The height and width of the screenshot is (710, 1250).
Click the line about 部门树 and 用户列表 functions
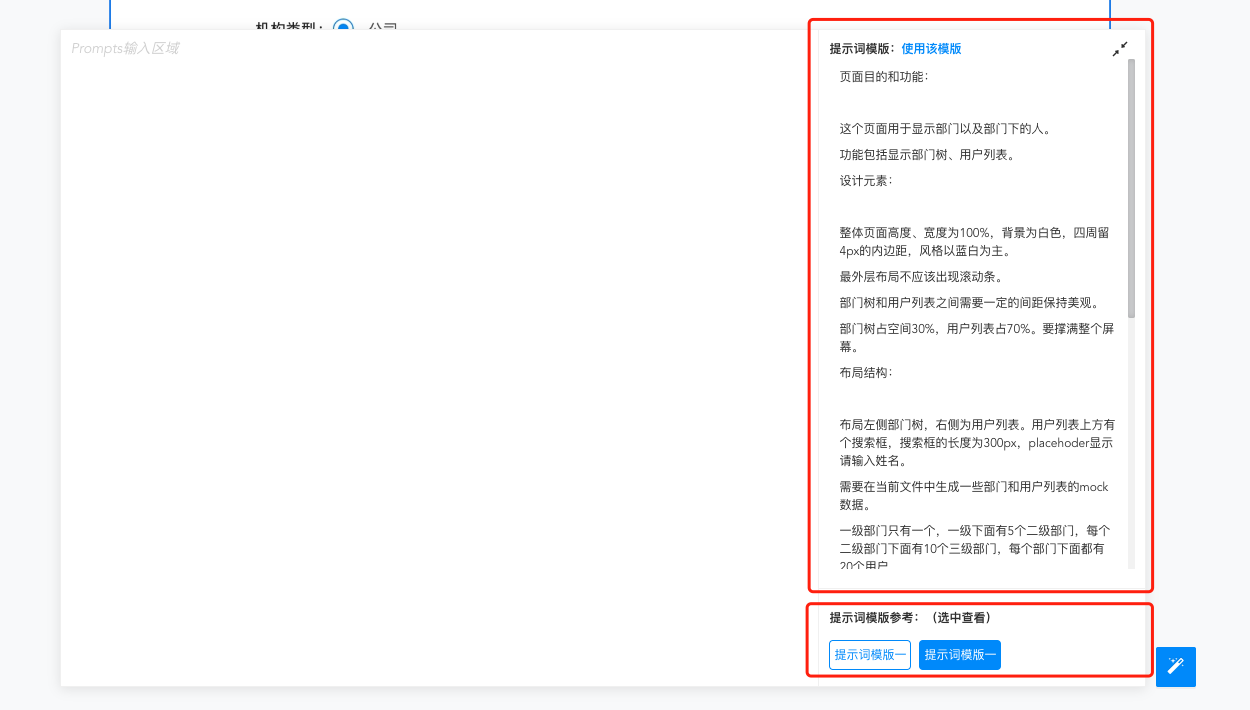930,154
